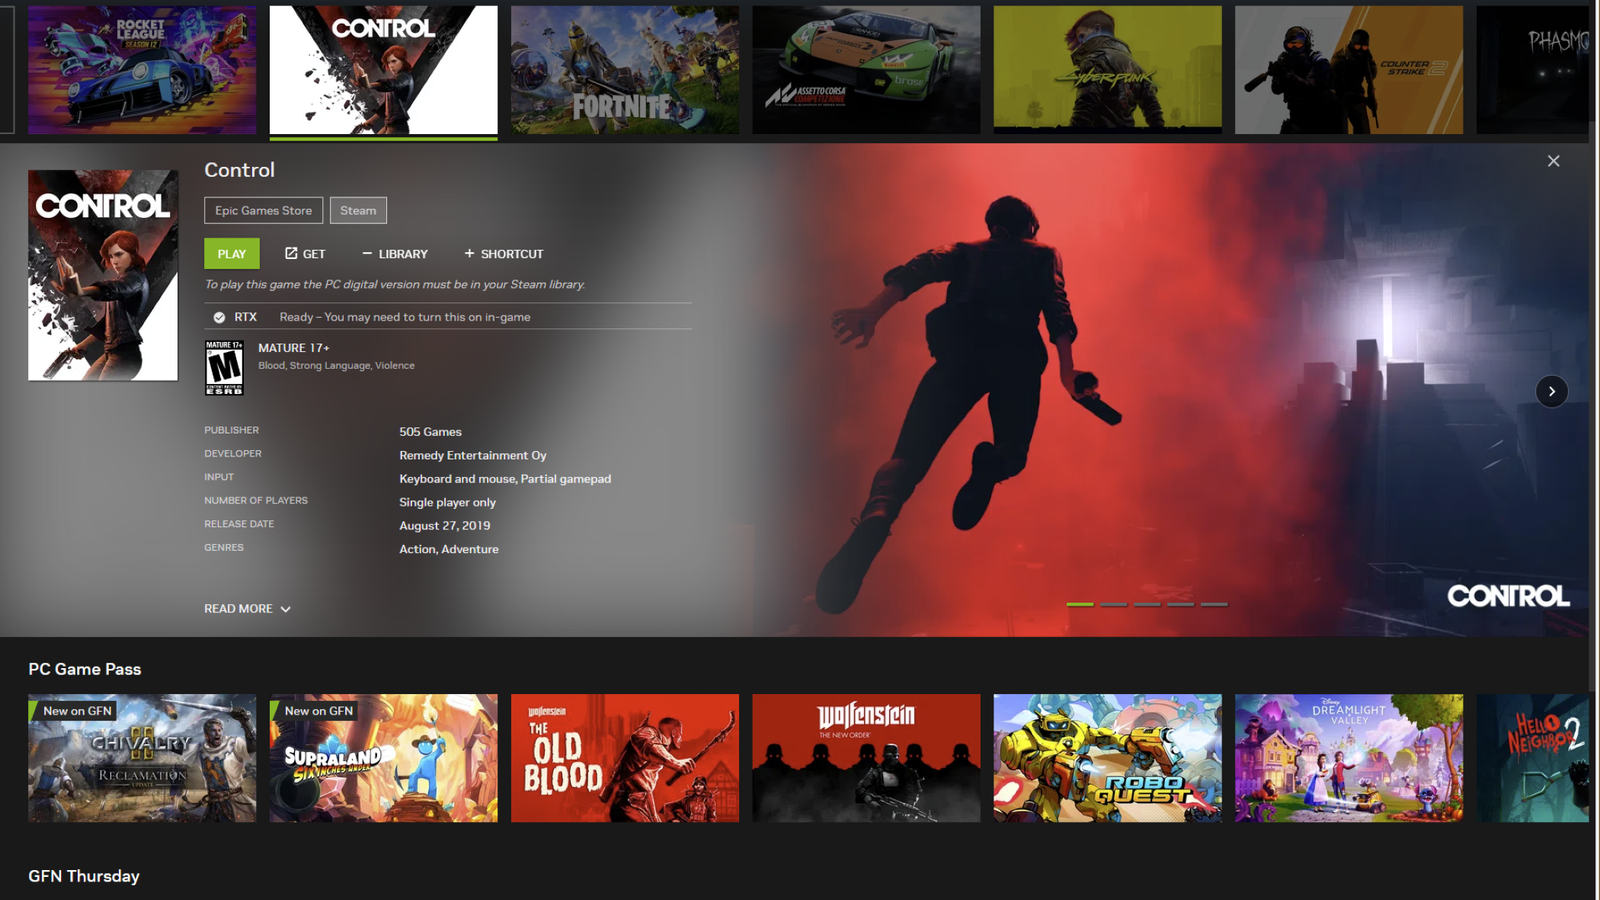Open the Cyberpunk game tile
Image resolution: width=1600 pixels, height=900 pixels.
tap(1108, 70)
